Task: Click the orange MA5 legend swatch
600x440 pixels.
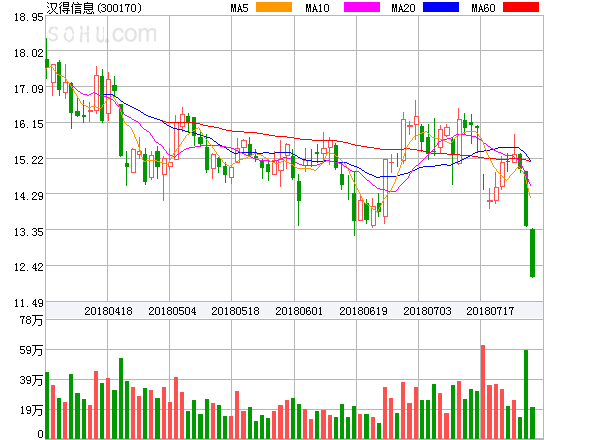Action: 274,7
